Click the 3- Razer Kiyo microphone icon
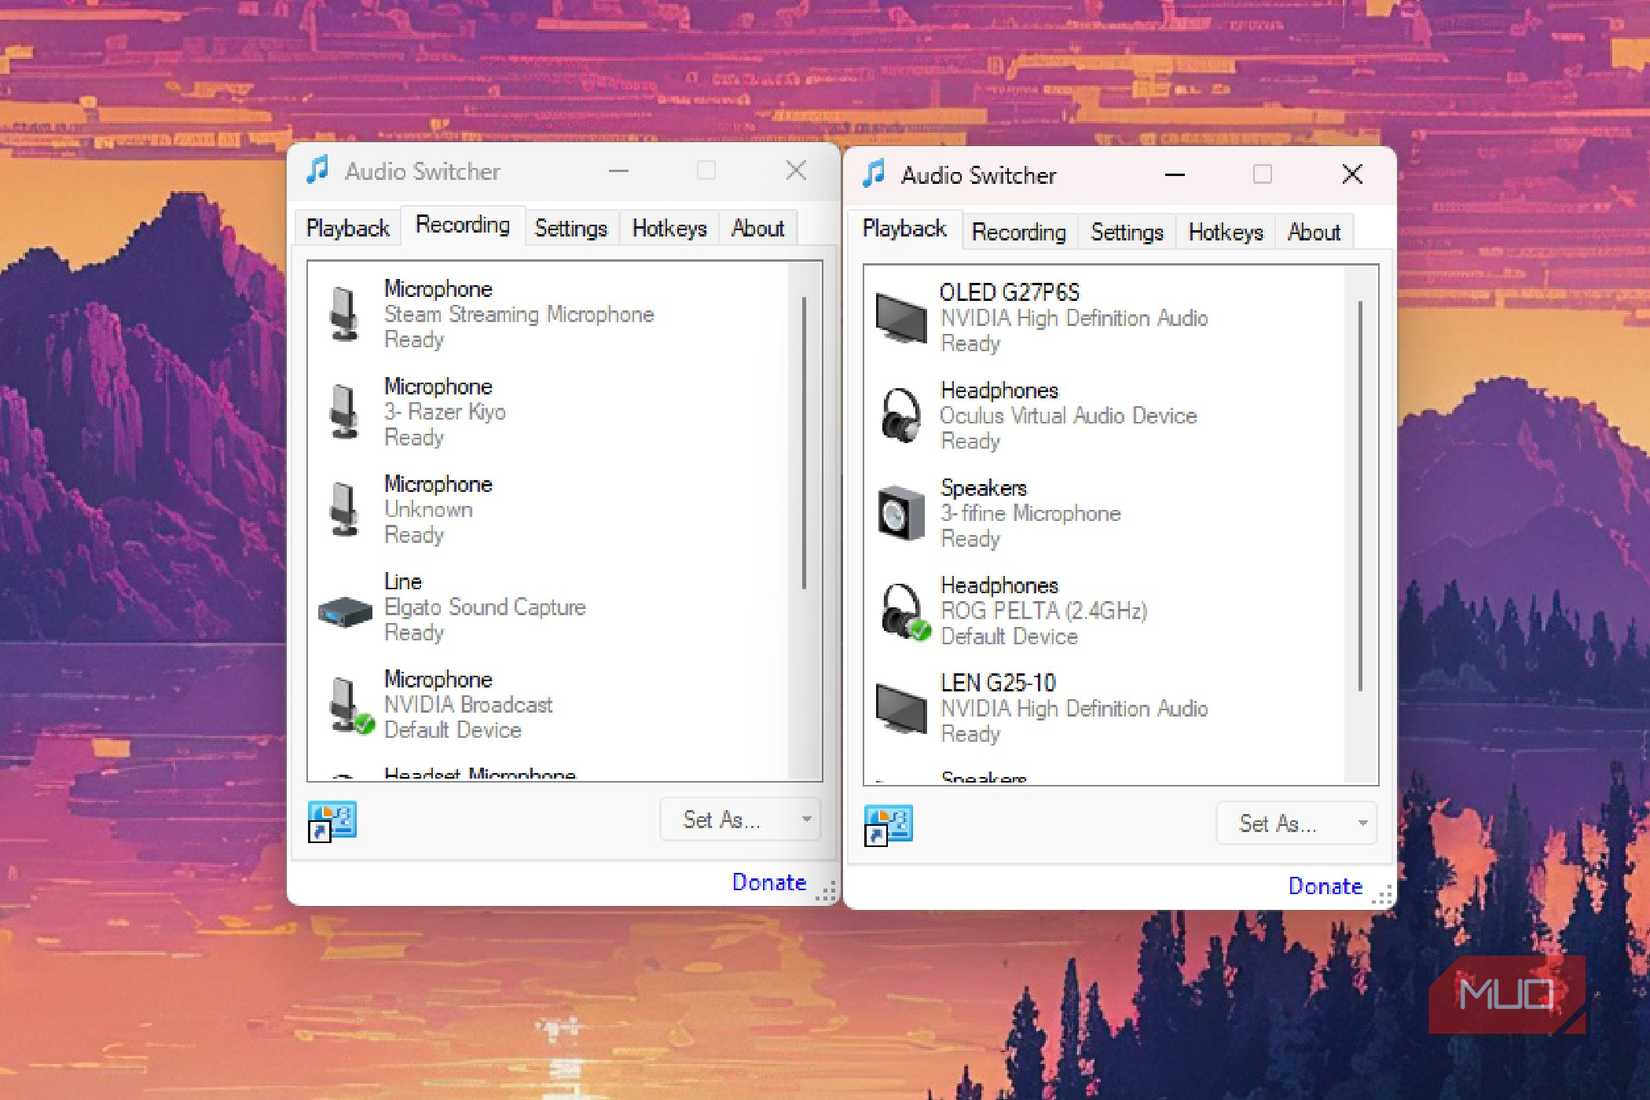The image size is (1650, 1100). click(x=346, y=411)
